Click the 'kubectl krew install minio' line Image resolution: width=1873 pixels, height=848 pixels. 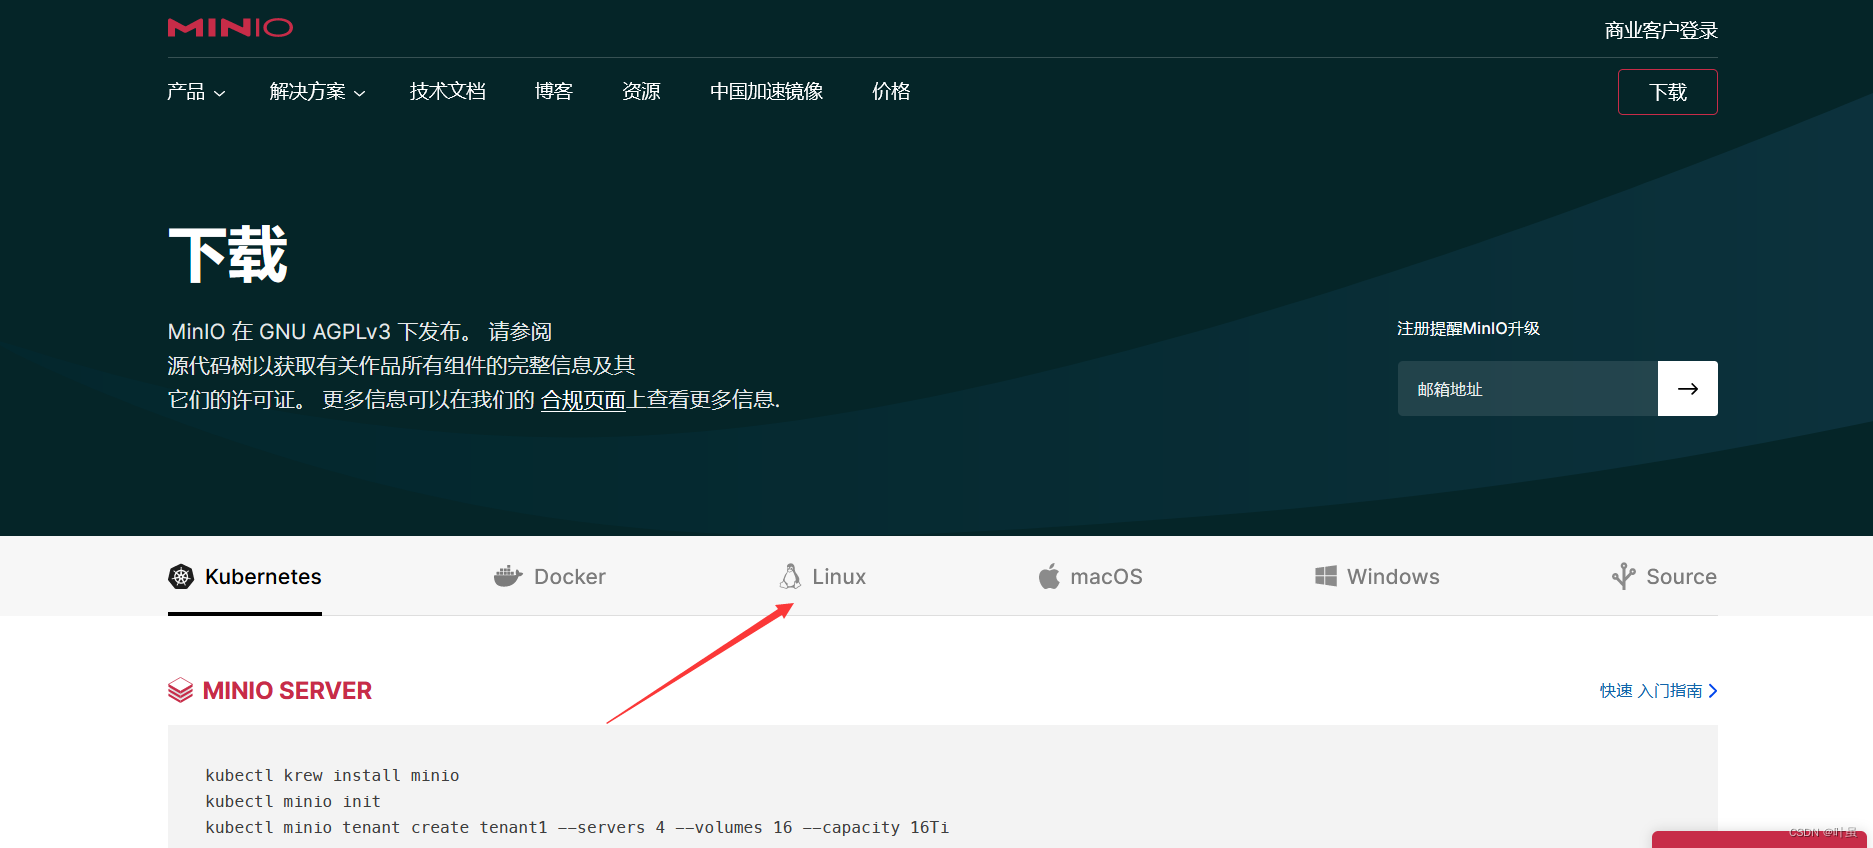point(332,775)
